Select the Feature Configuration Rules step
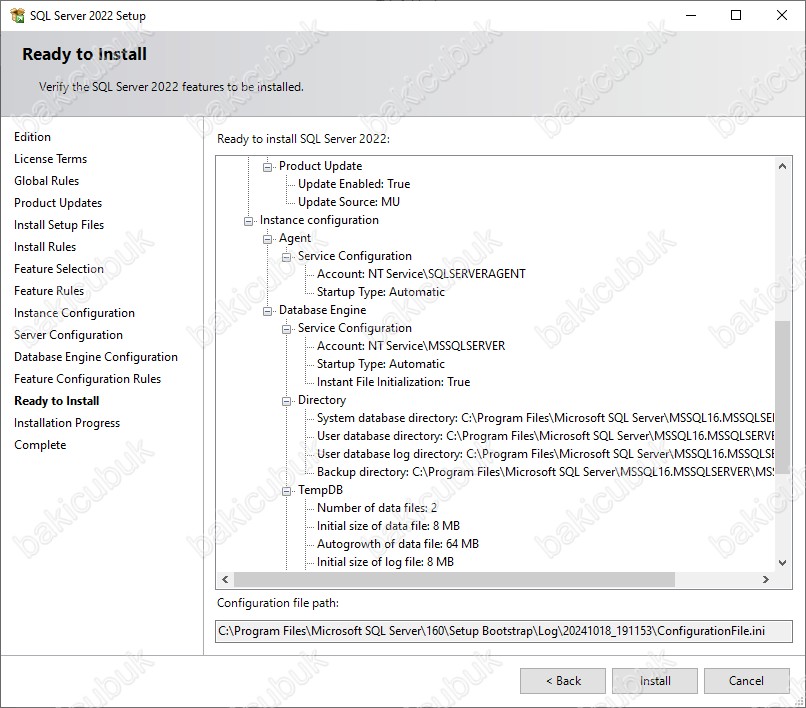806x708 pixels. 87,379
